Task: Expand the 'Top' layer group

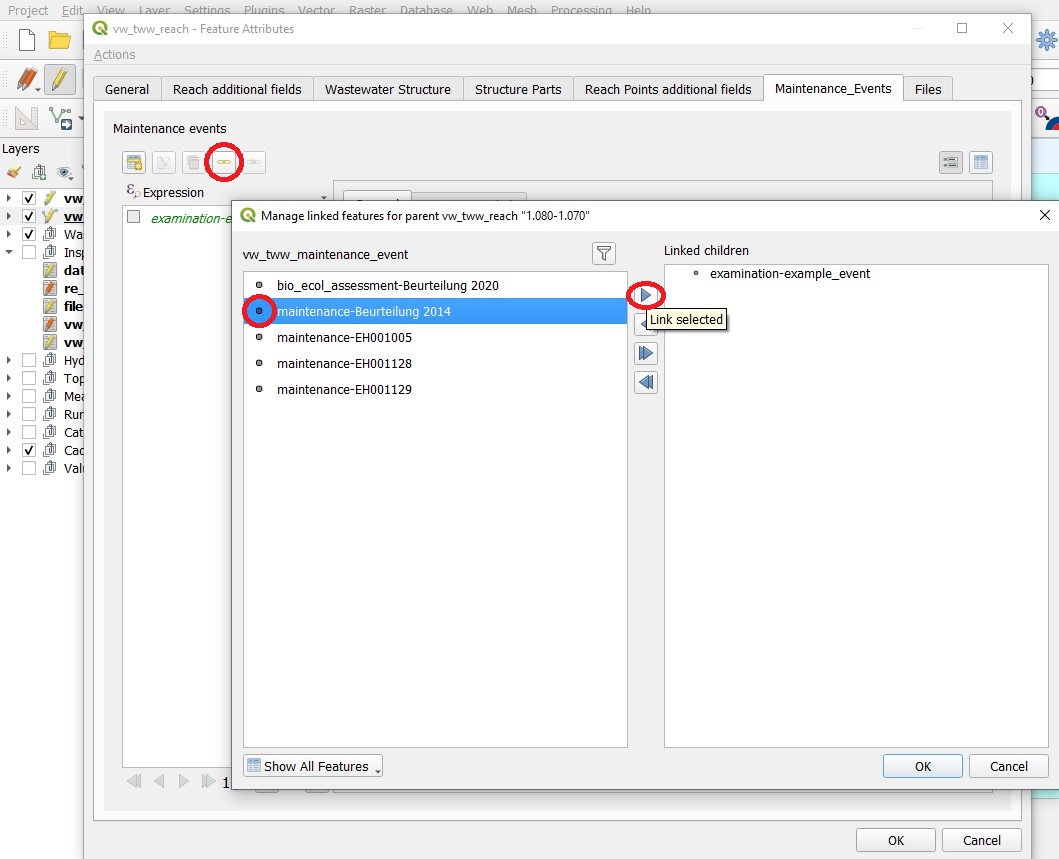Action: (9, 378)
